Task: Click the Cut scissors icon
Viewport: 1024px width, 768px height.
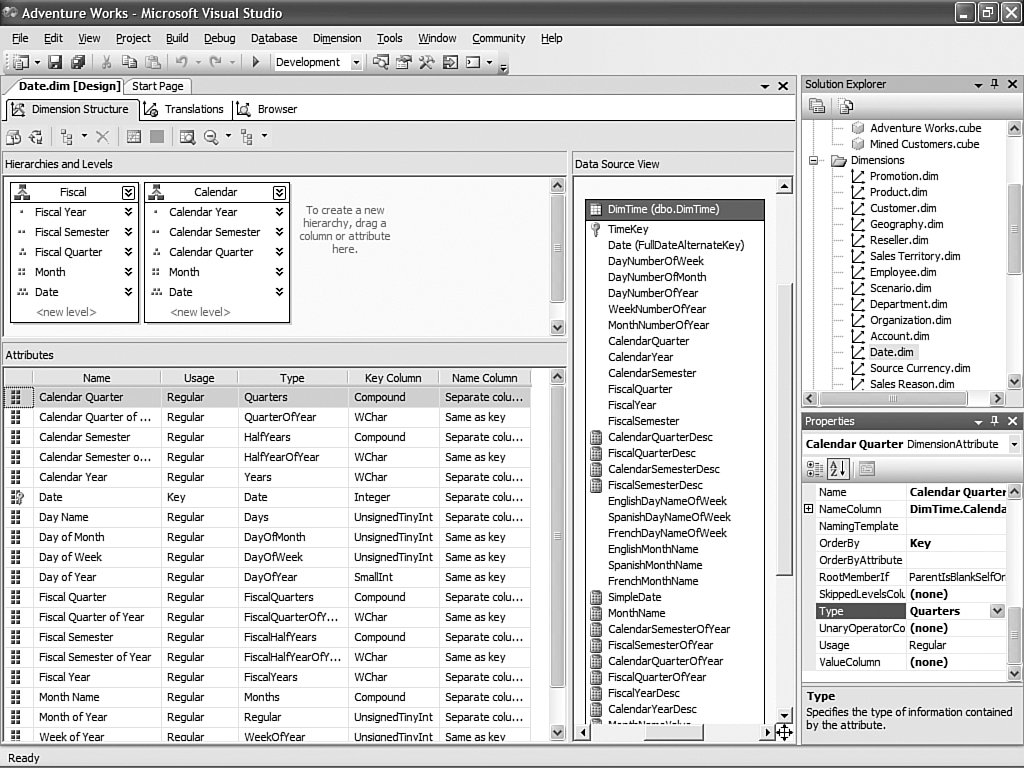Action: pyautogui.click(x=106, y=62)
